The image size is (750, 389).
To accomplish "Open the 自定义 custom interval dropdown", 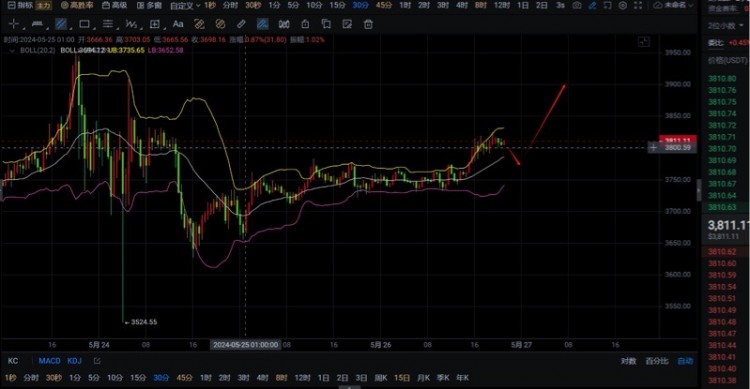I will coord(184,5).
